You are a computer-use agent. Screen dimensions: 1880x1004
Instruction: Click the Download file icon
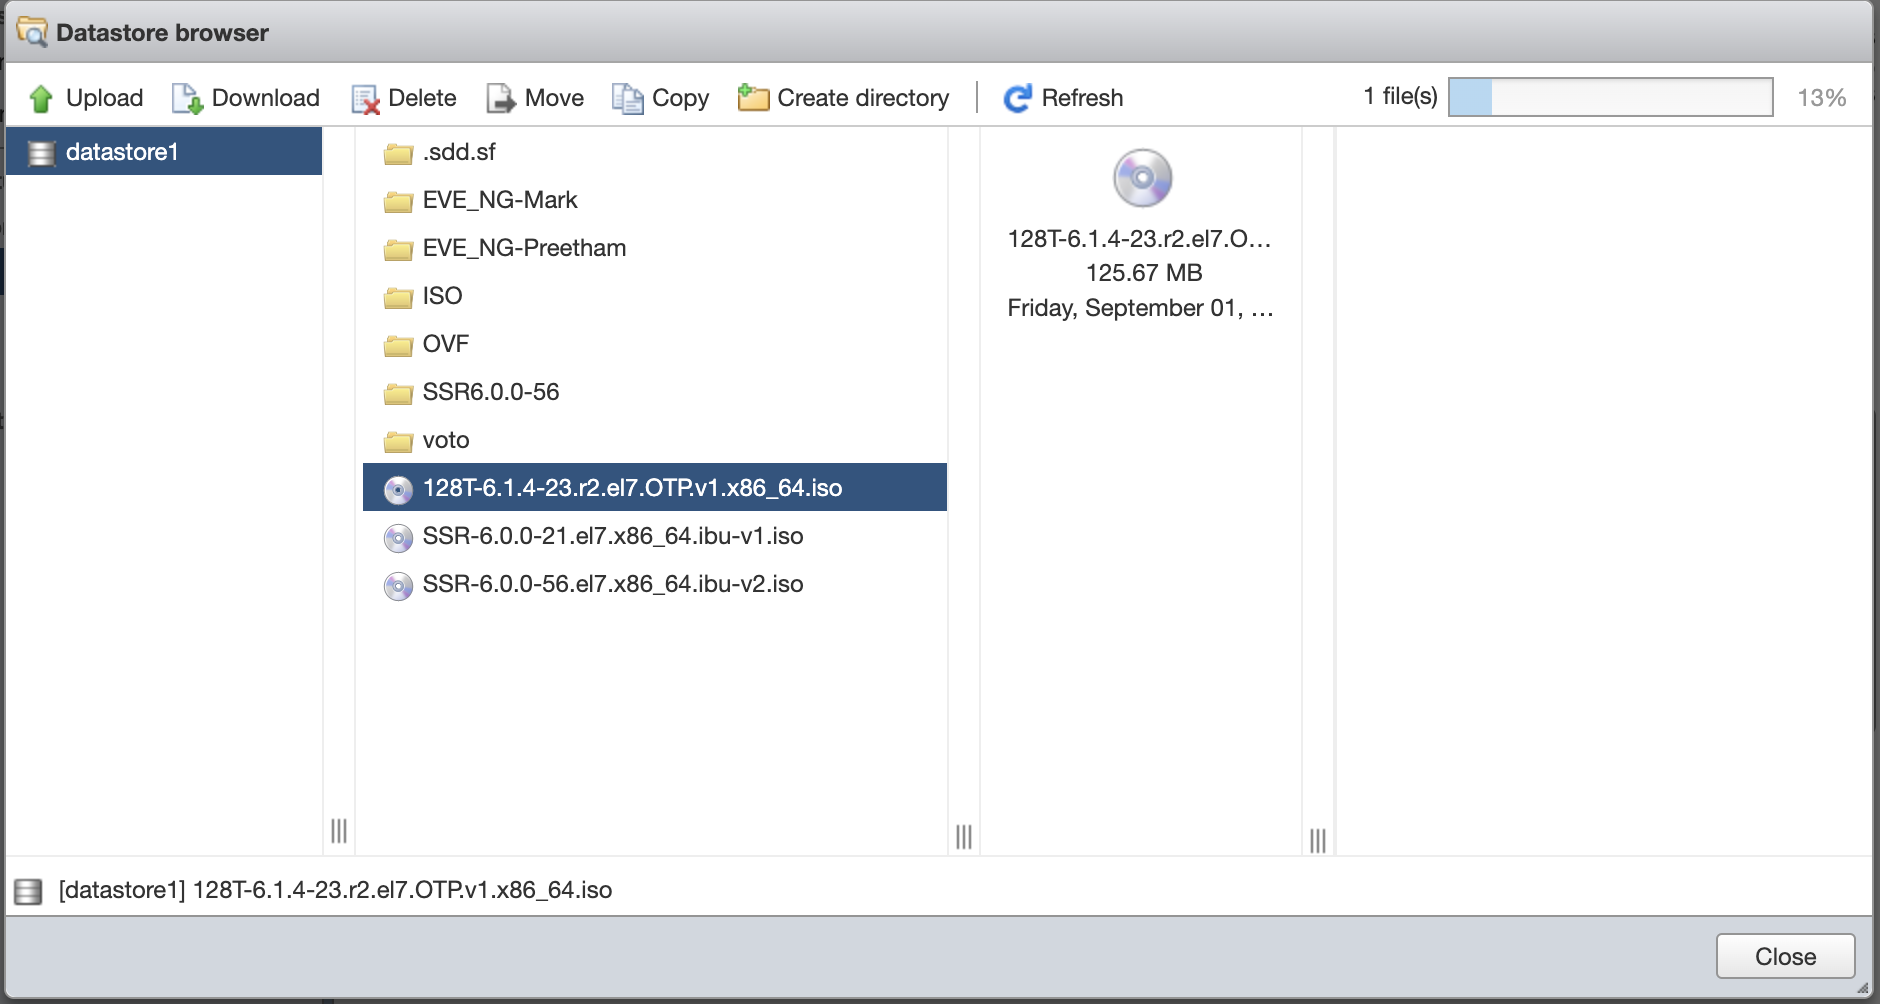[187, 98]
